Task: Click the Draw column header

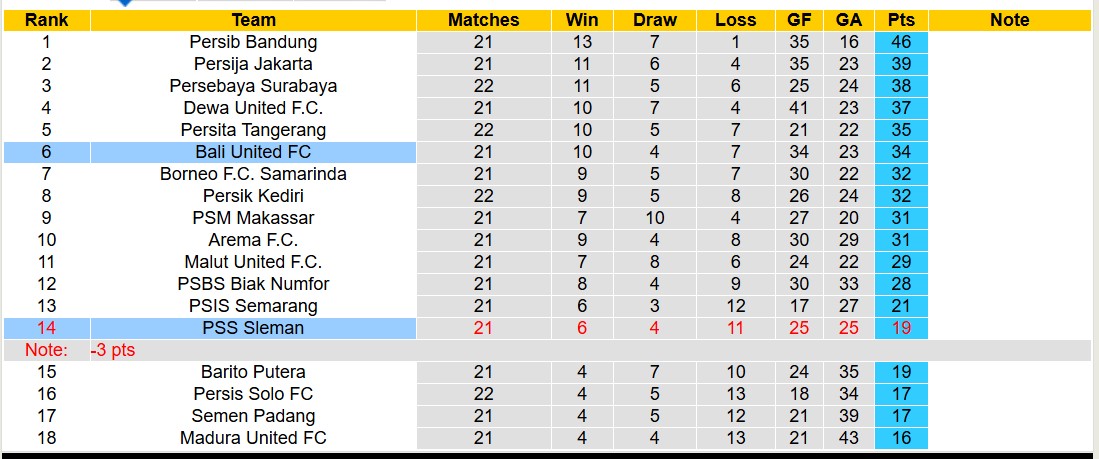Action: pyautogui.click(x=655, y=20)
